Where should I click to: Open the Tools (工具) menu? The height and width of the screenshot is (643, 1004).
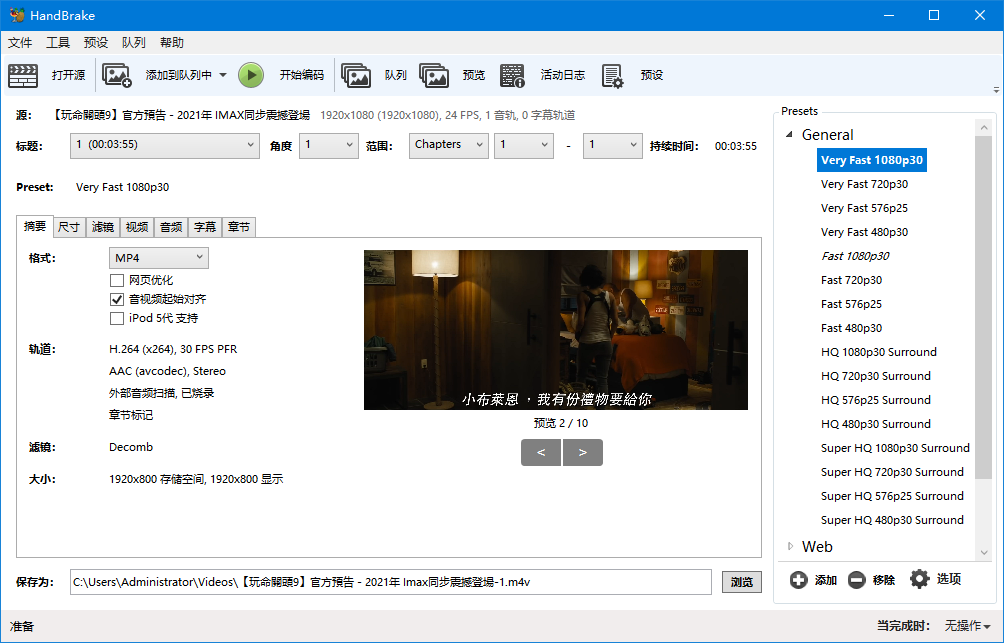58,43
